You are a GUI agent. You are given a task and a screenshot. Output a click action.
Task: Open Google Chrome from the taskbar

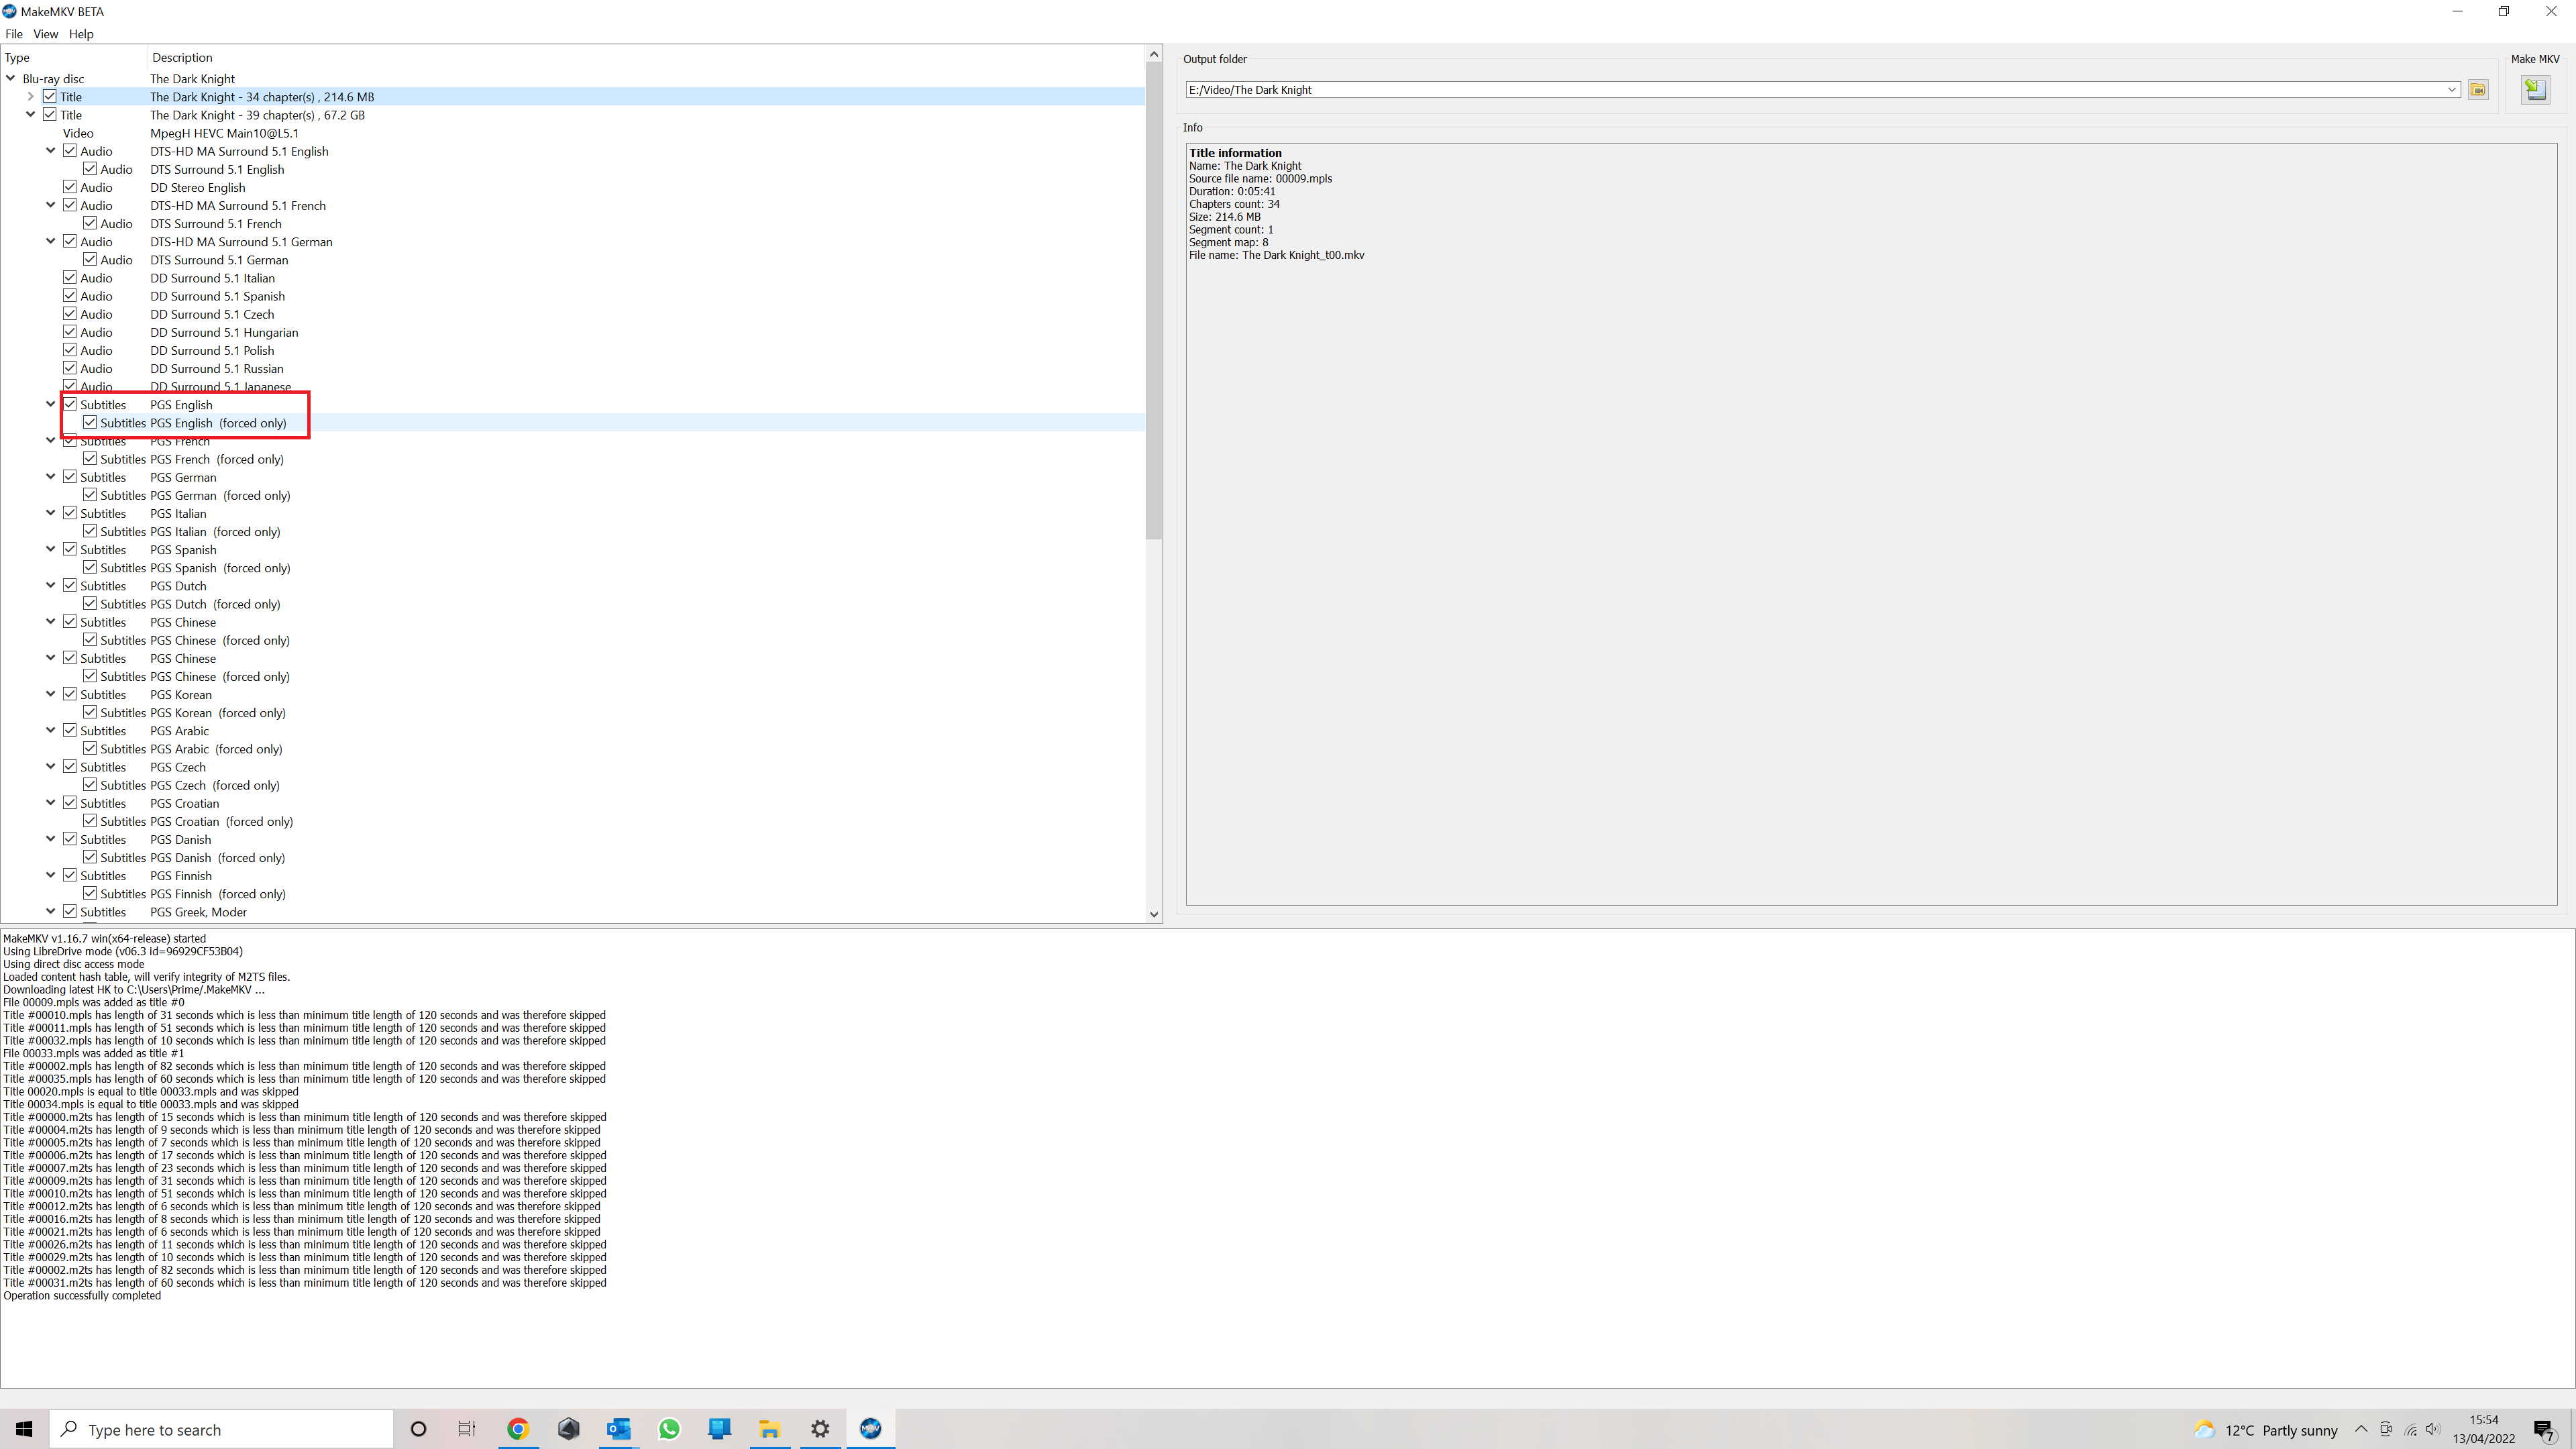click(x=518, y=1429)
